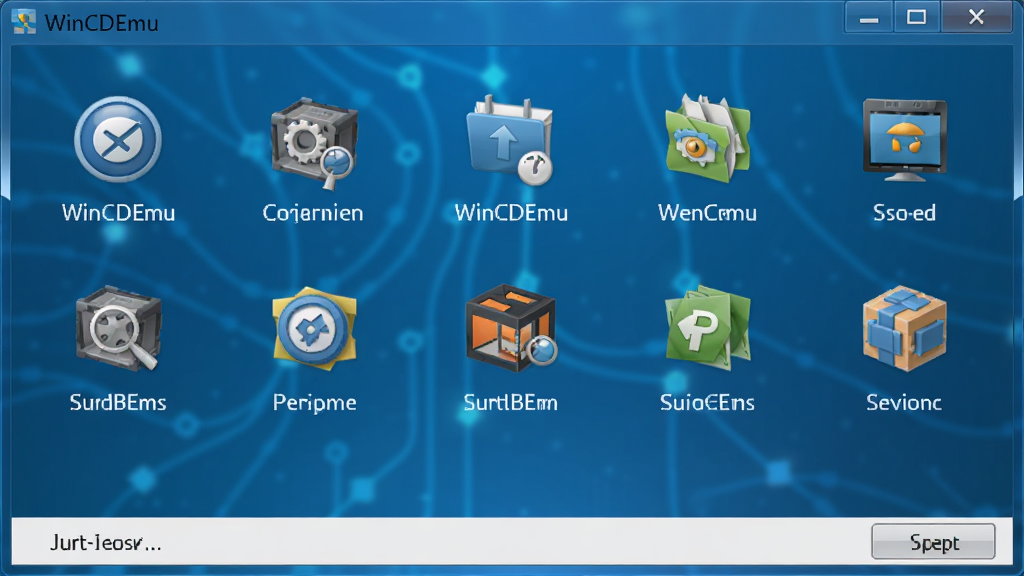Select the SurtlBEm label text
The width and height of the screenshot is (1024, 576).
511,402
